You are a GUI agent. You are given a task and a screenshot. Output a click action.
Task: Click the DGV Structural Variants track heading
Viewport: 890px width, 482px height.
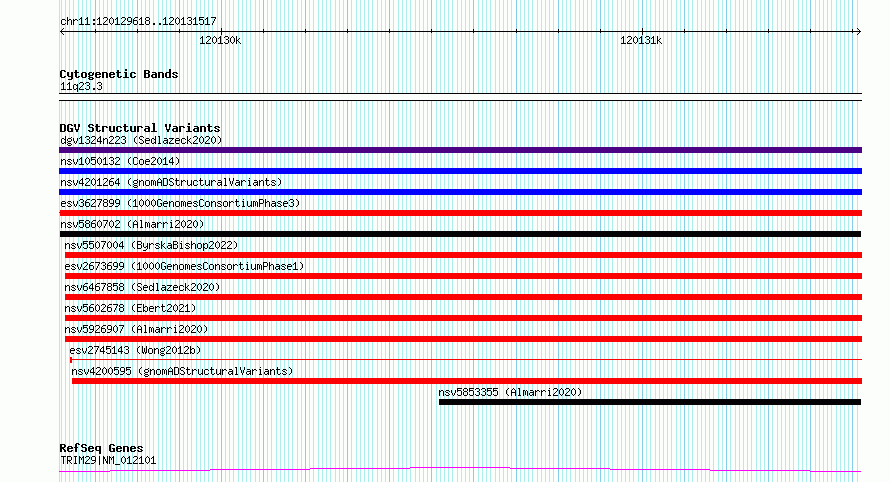coord(140,128)
